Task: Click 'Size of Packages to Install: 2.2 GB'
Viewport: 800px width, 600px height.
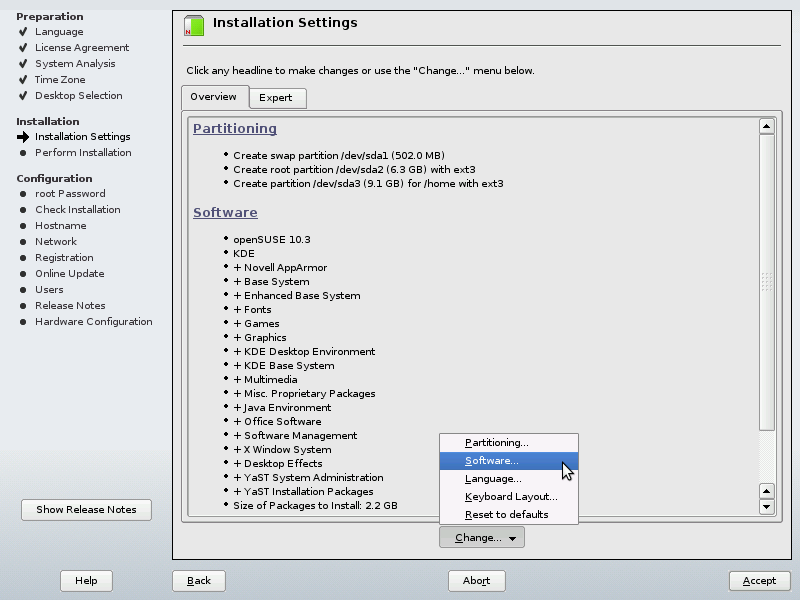Action: click(315, 506)
